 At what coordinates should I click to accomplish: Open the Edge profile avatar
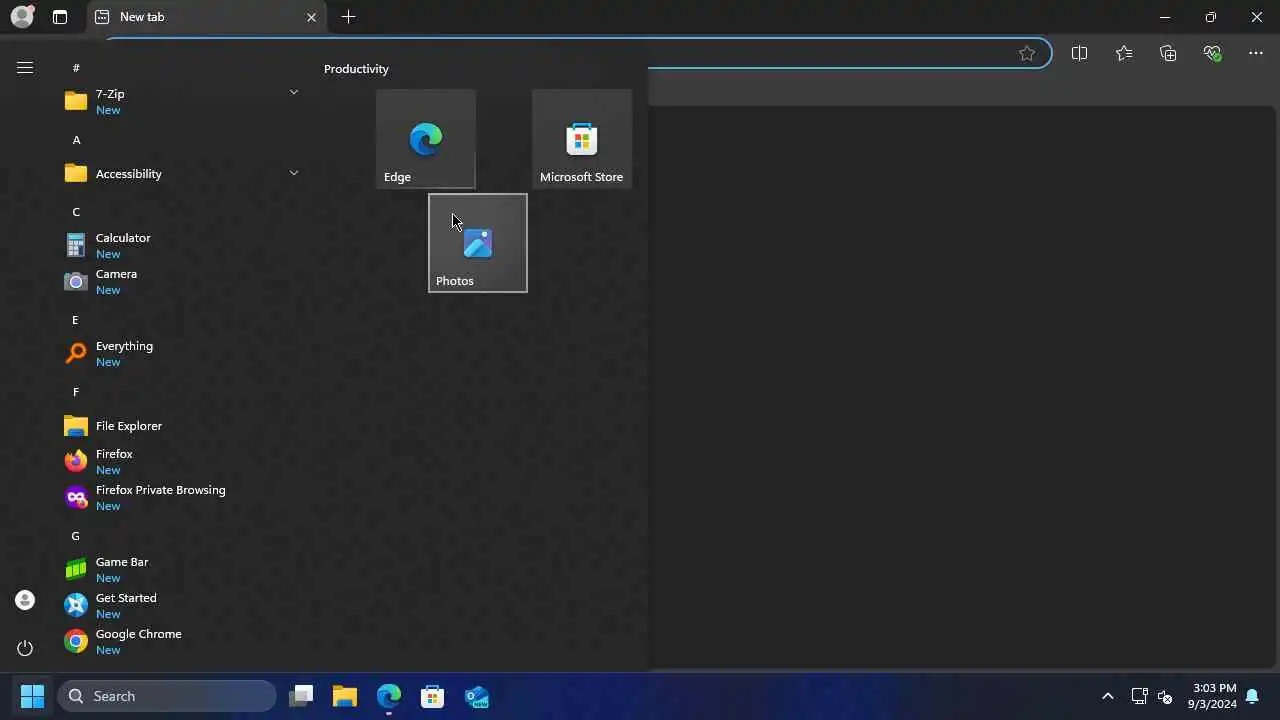point(22,17)
